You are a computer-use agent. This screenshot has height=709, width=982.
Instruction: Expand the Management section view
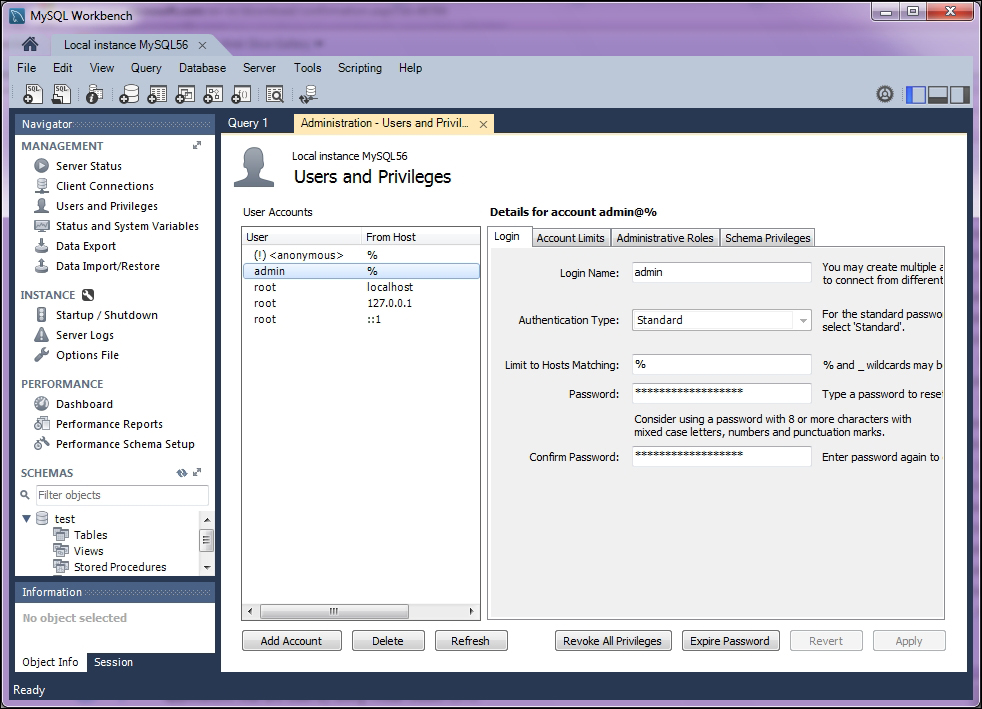tap(197, 145)
